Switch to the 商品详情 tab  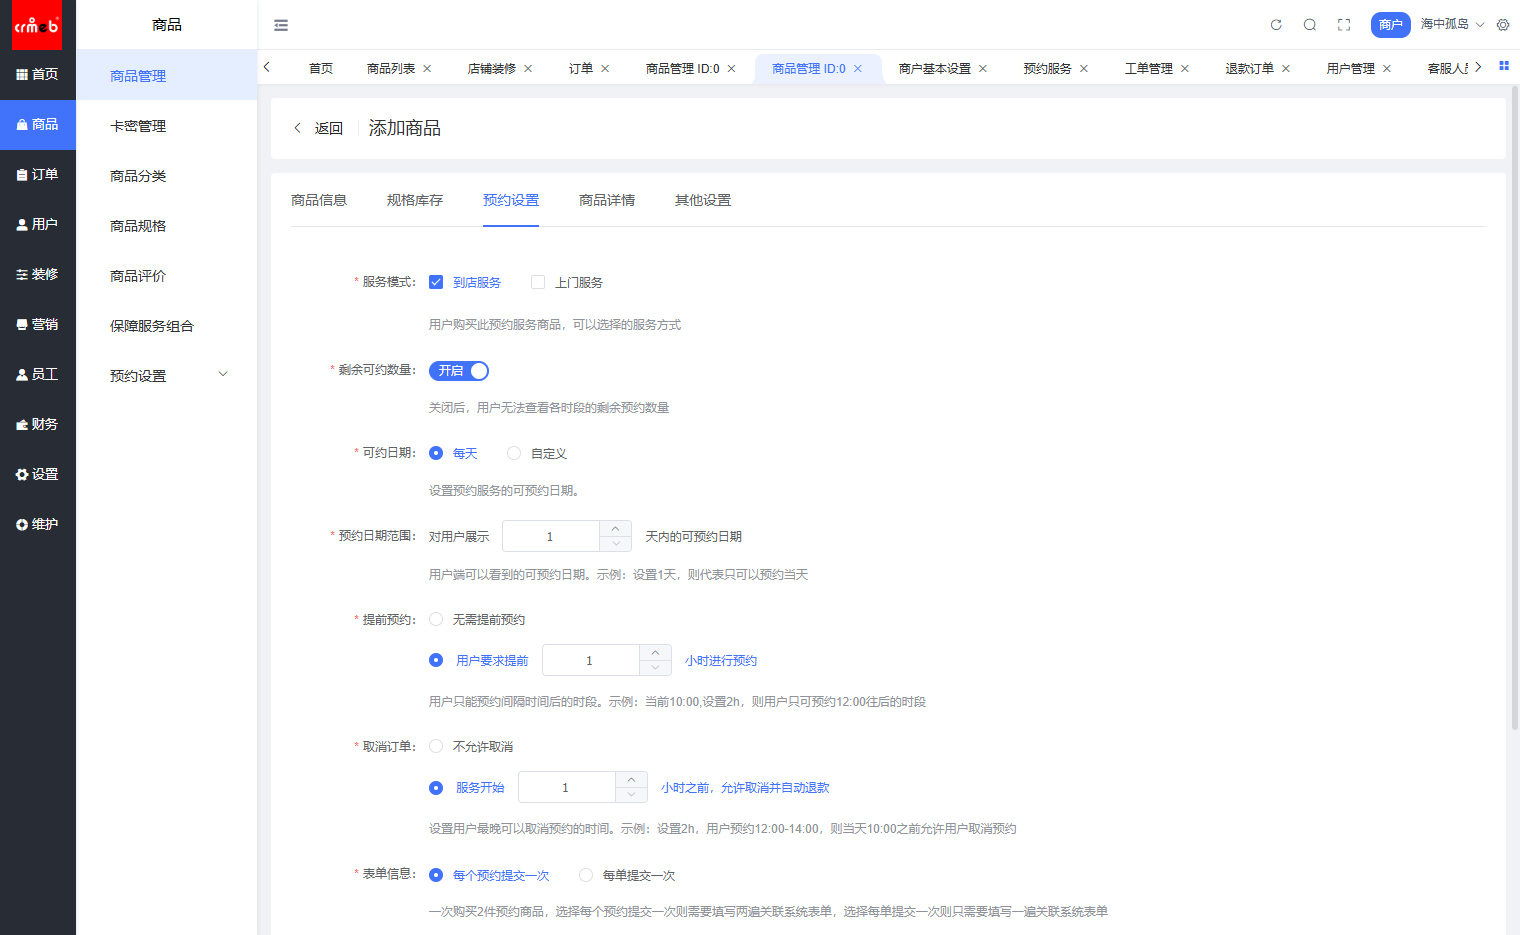606,200
